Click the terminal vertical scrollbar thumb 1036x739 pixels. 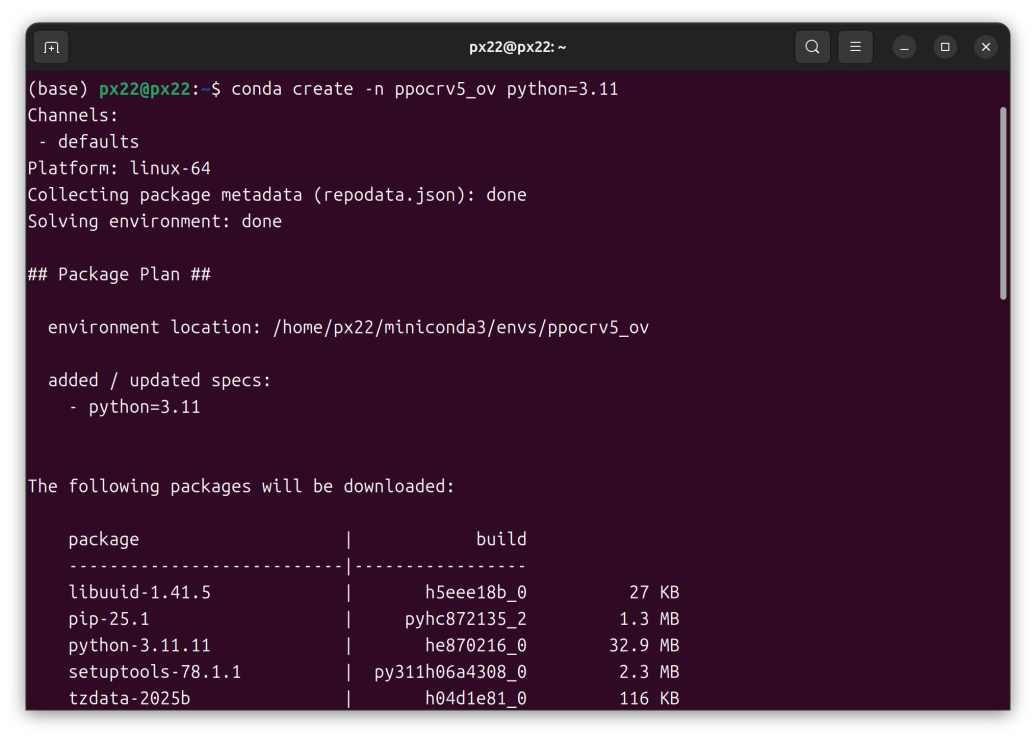point(1003,202)
